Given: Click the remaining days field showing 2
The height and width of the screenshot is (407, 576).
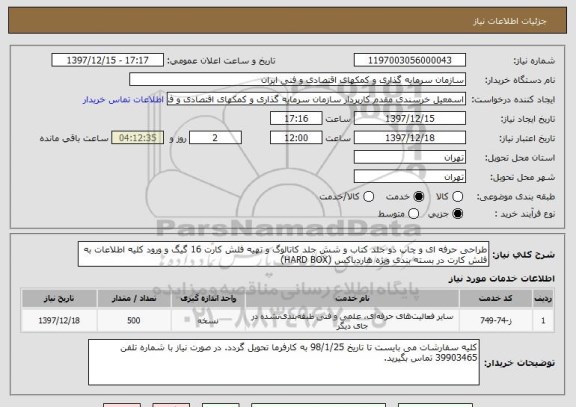Looking at the screenshot, I should pyautogui.click(x=215, y=138).
